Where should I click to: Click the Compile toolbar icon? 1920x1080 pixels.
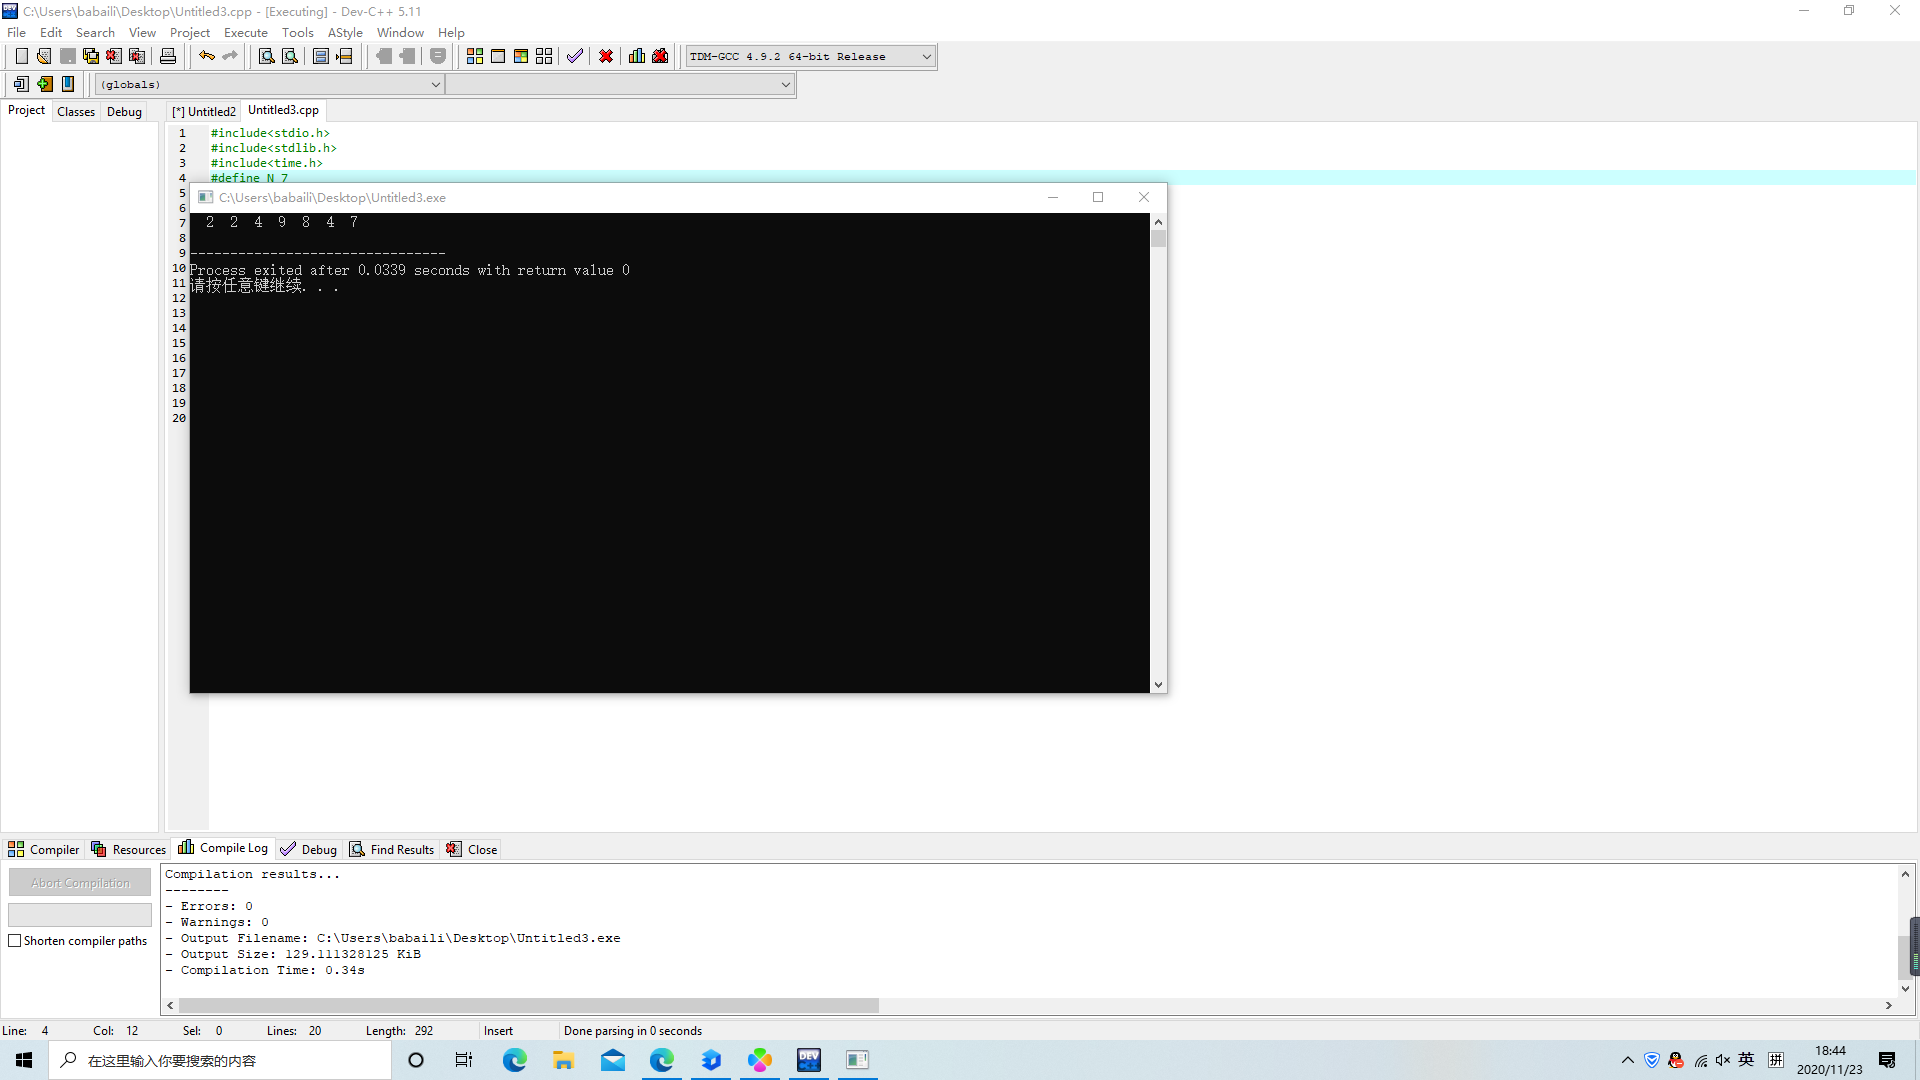pyautogui.click(x=474, y=56)
